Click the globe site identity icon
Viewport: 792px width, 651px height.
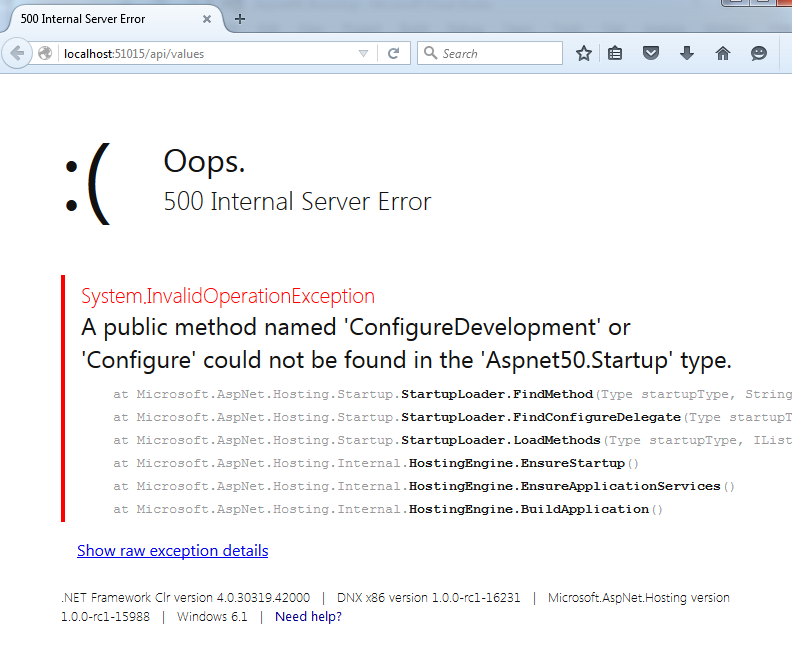pyautogui.click(x=46, y=54)
